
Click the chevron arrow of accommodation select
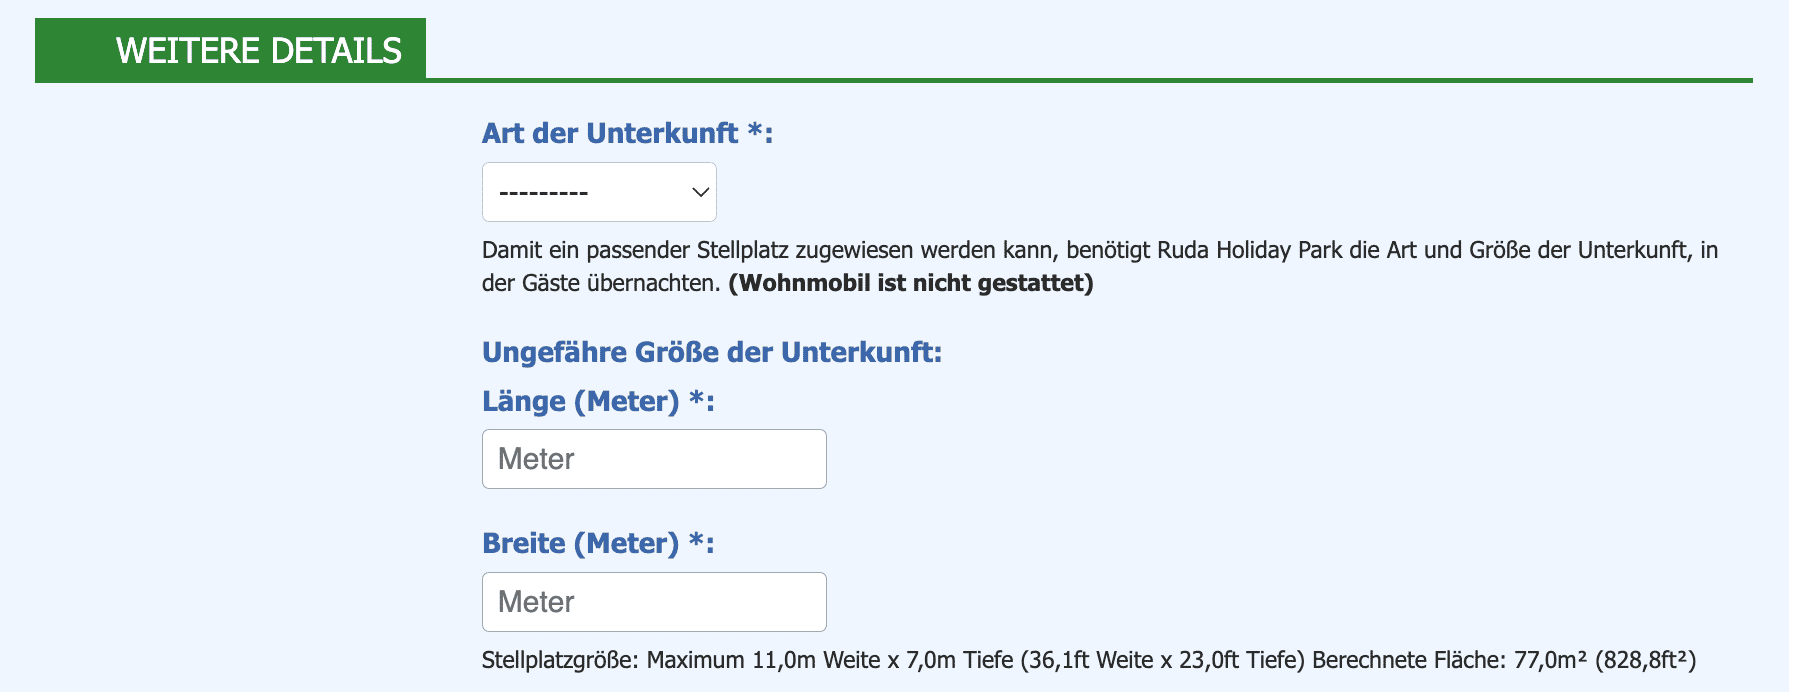(x=701, y=192)
